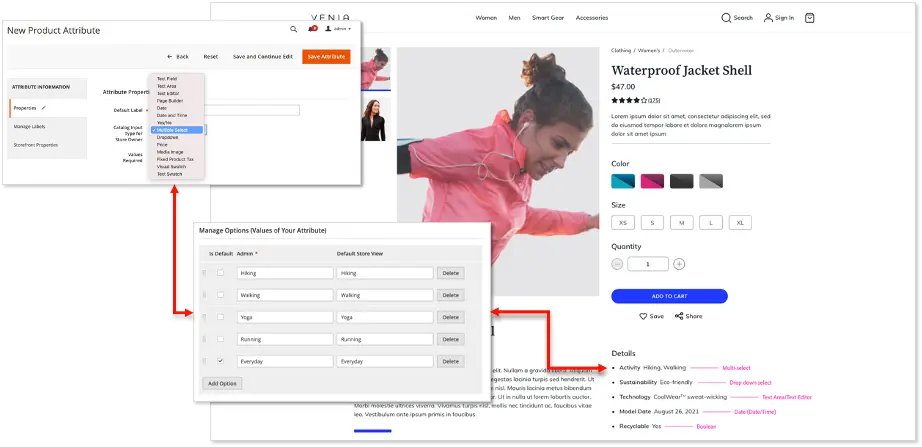
Task: Decrease quantity with the minus icon
Action: click(x=617, y=264)
